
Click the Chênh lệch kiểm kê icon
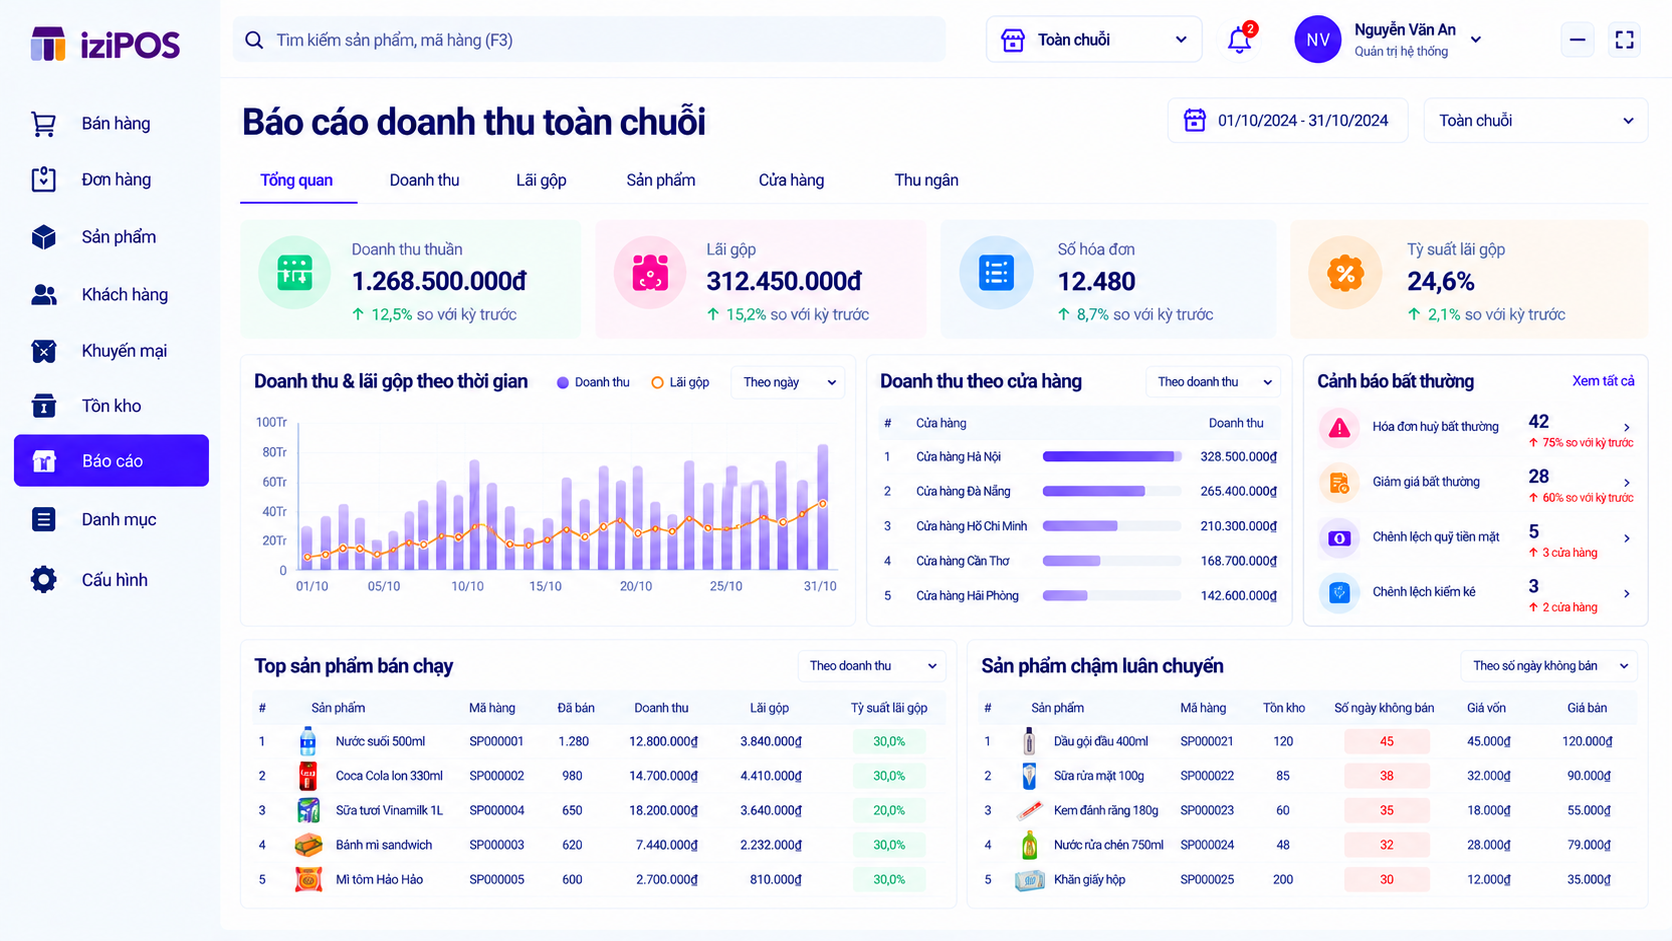pyautogui.click(x=1339, y=593)
